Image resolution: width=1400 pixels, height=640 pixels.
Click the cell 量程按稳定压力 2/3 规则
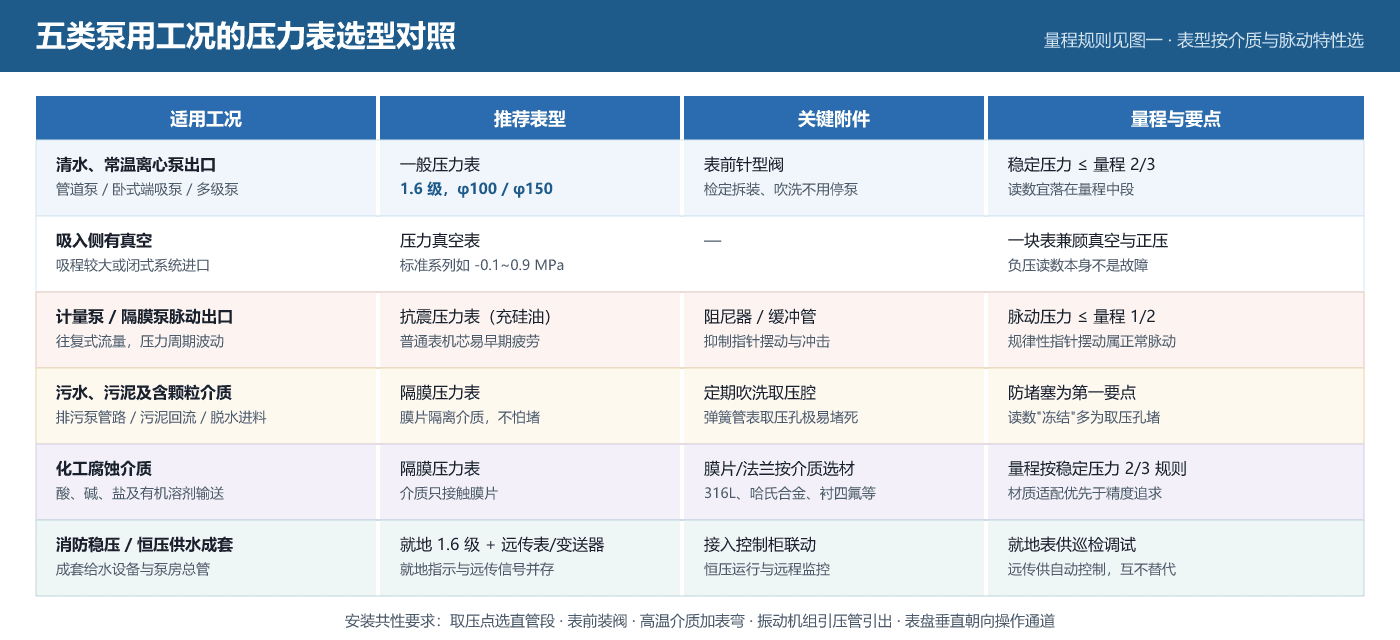tap(1097, 469)
